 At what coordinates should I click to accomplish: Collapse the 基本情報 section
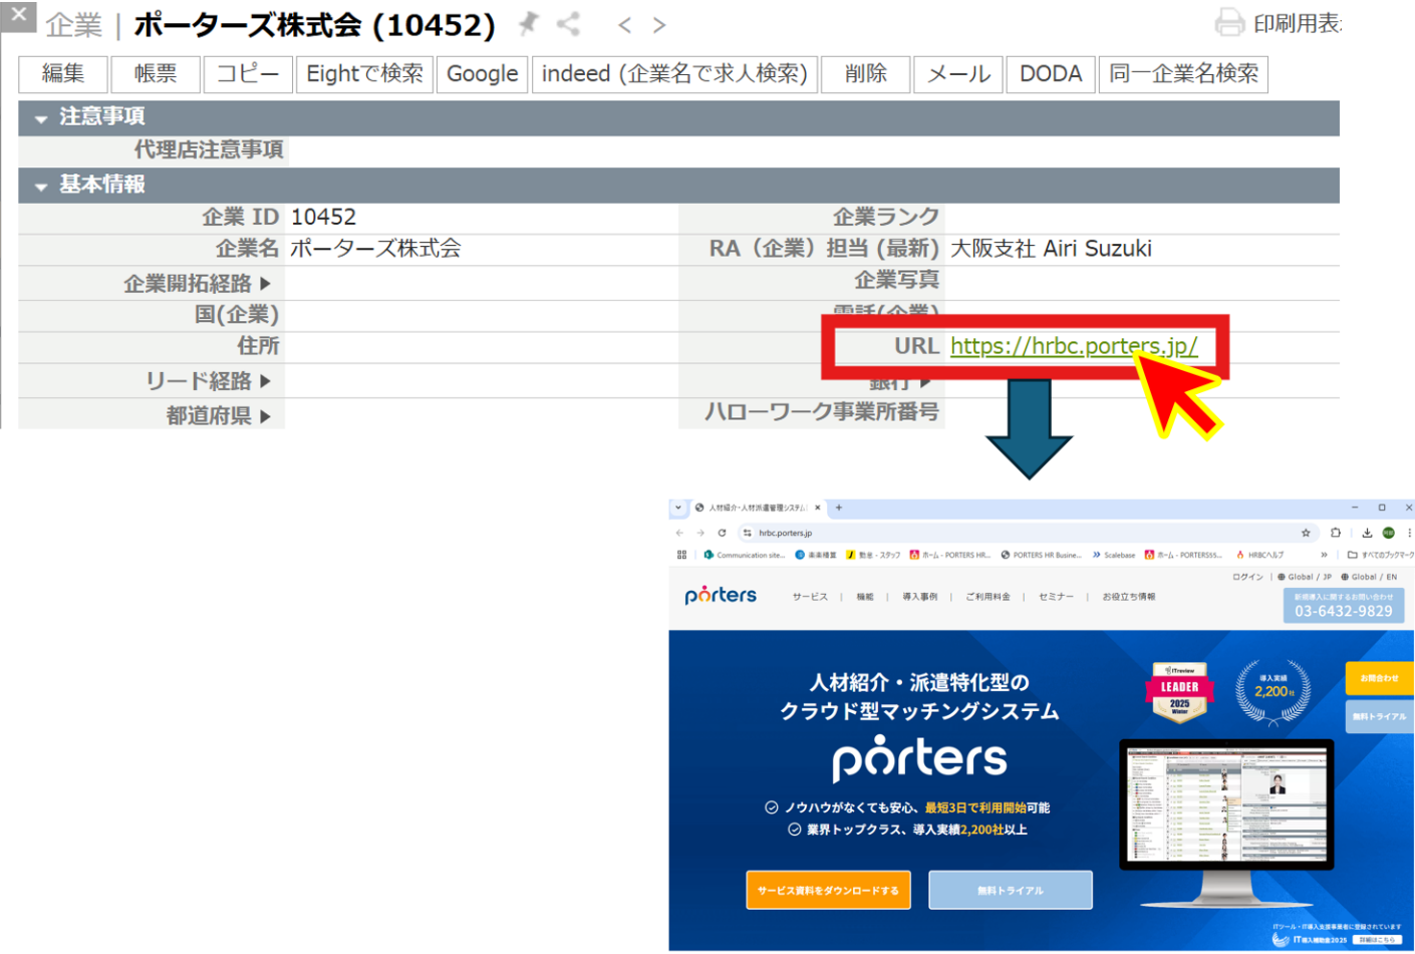[41, 186]
